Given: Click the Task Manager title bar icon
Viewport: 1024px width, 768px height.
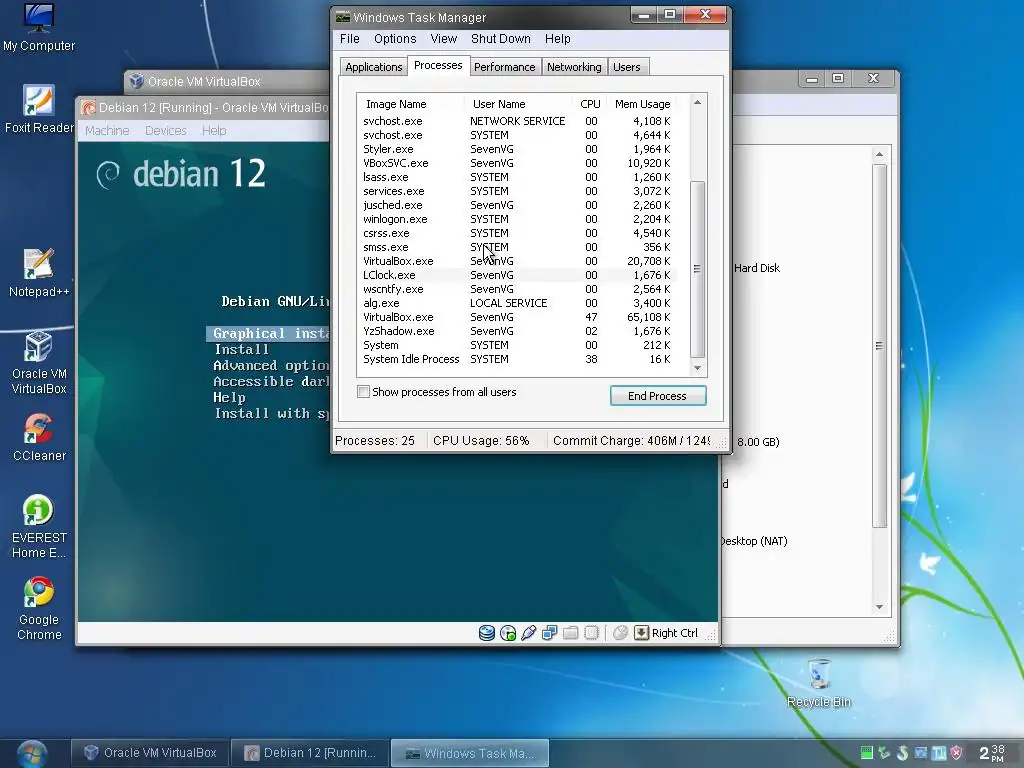Looking at the screenshot, I should point(343,17).
